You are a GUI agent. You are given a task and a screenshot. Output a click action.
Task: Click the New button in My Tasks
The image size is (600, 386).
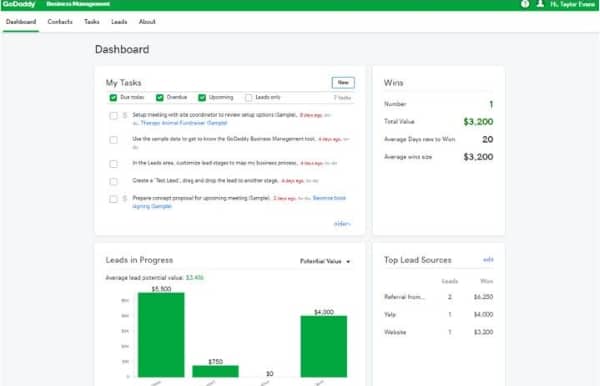(x=343, y=83)
